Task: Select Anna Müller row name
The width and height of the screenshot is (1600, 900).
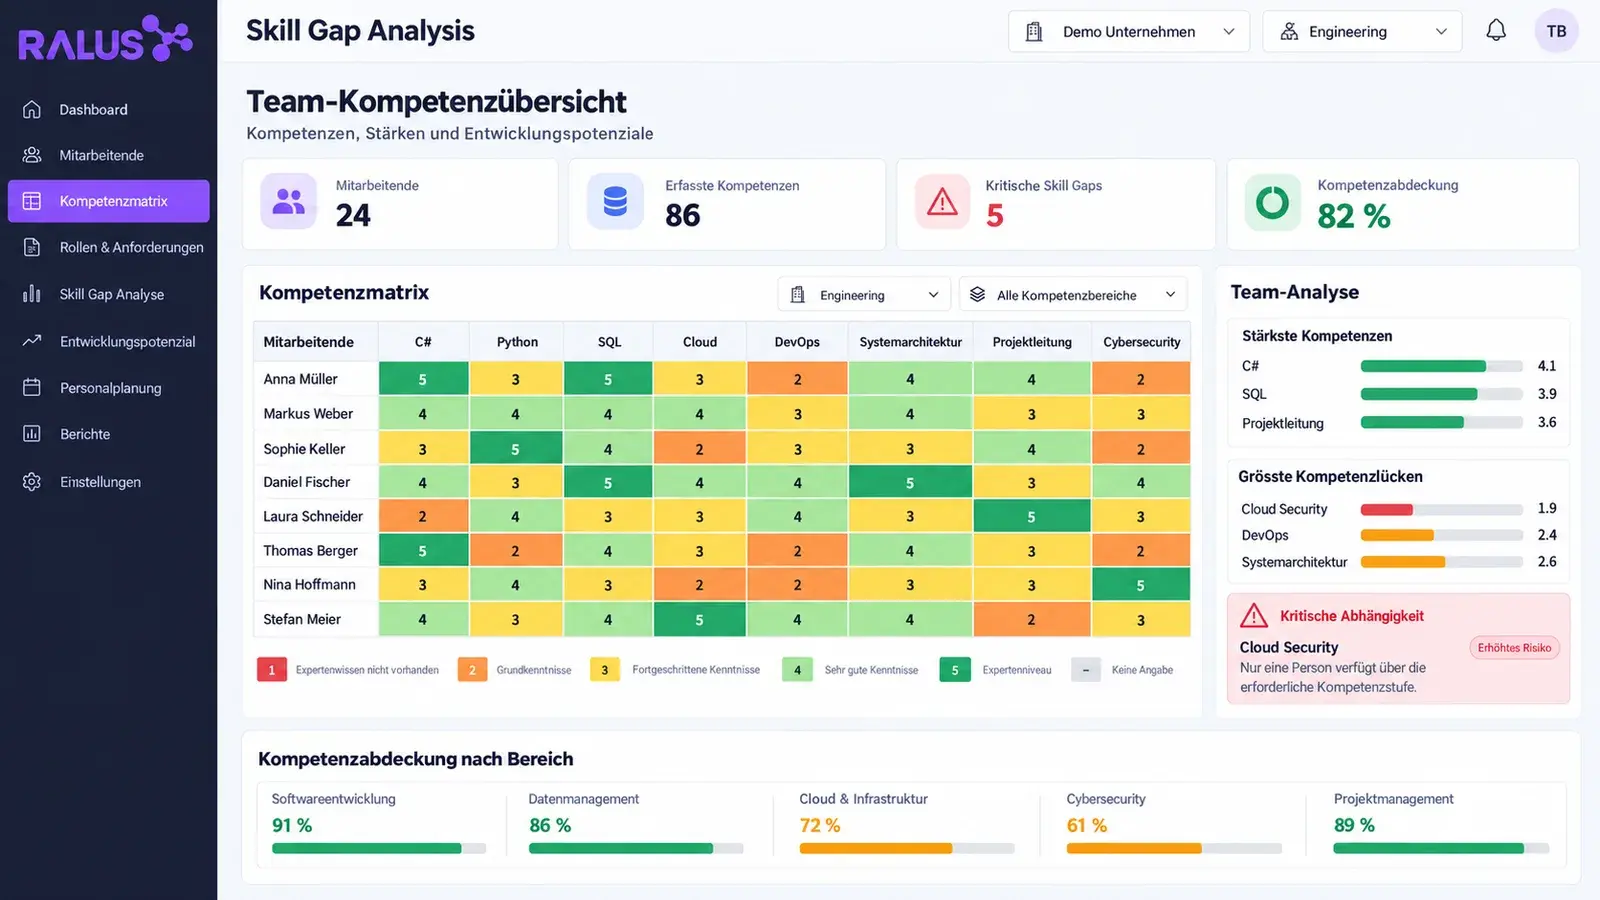Action: tap(300, 379)
